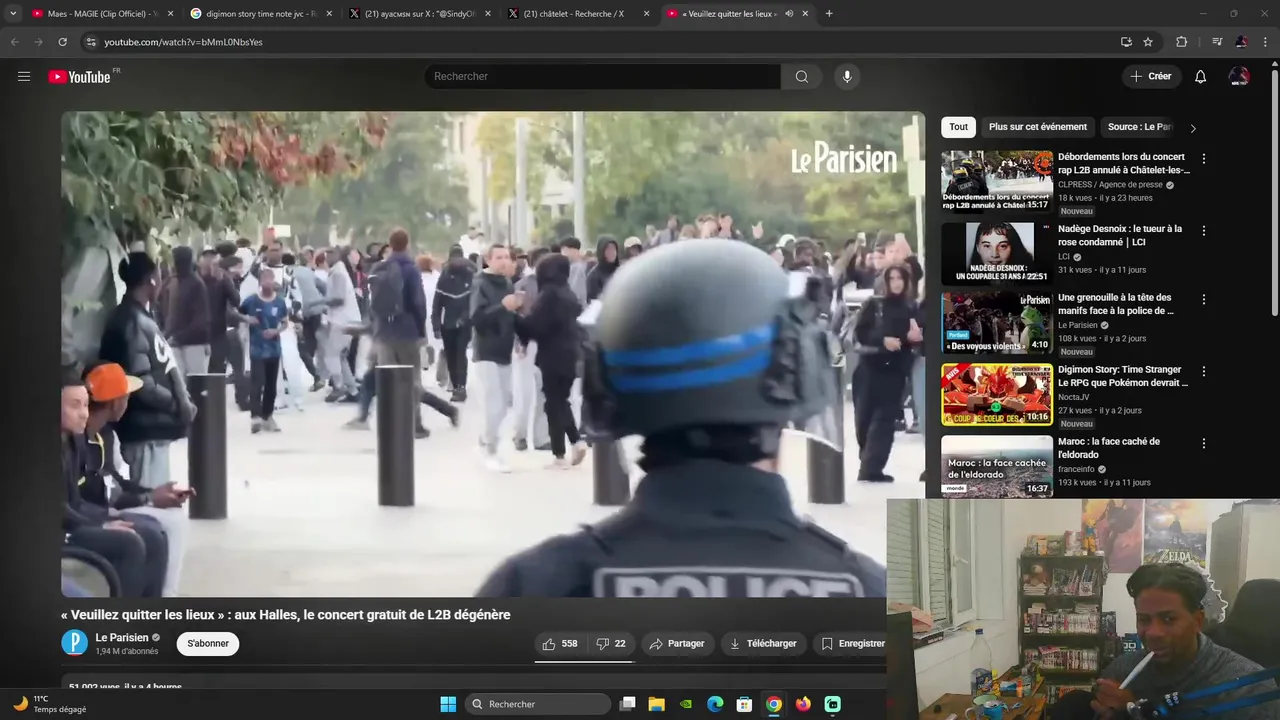The image size is (1280, 720).
Task: Dislike the video (22 thumbs down)
Action: 611,644
